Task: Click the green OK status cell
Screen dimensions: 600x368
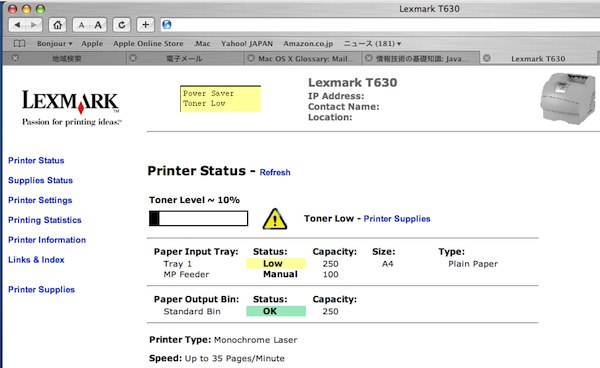Action: click(276, 311)
